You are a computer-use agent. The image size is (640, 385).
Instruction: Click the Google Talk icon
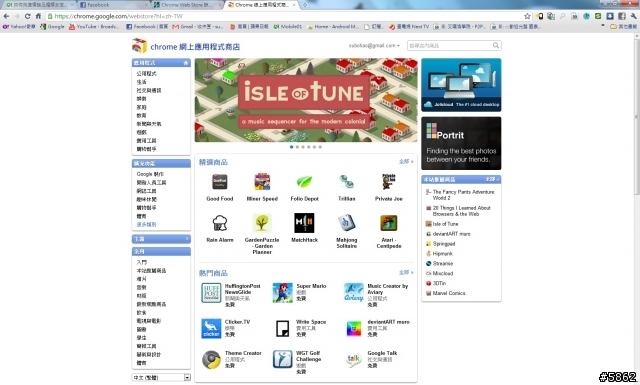[x=353, y=360]
